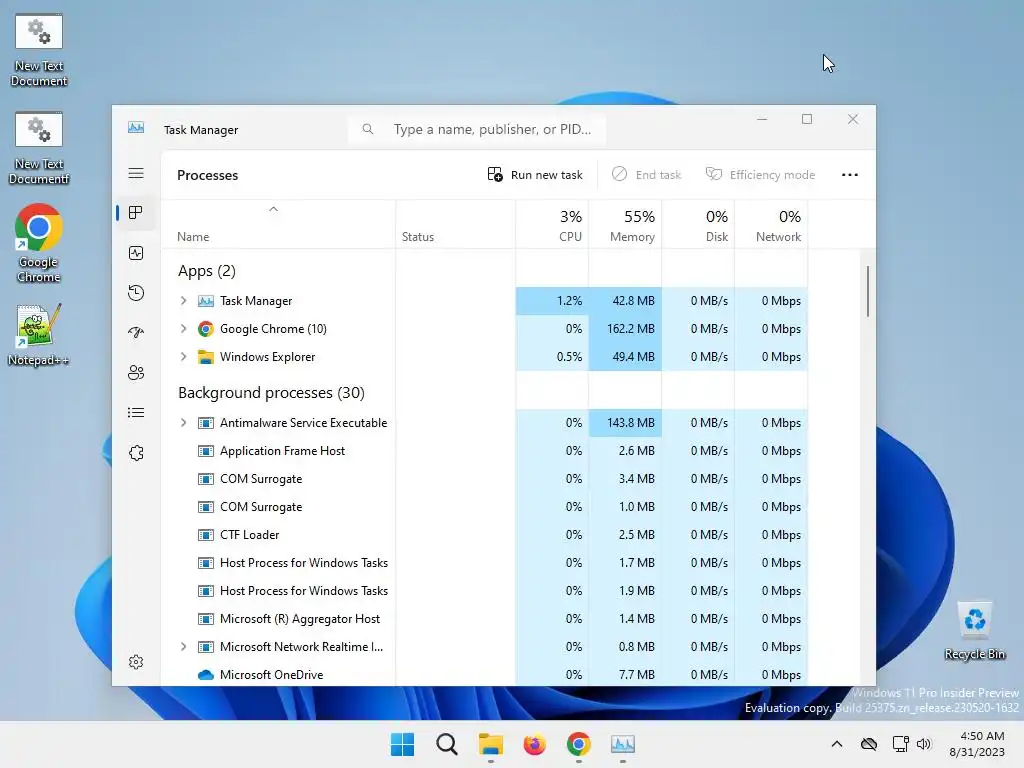
Task: Open Task Manager settings gear
Action: pos(136,662)
